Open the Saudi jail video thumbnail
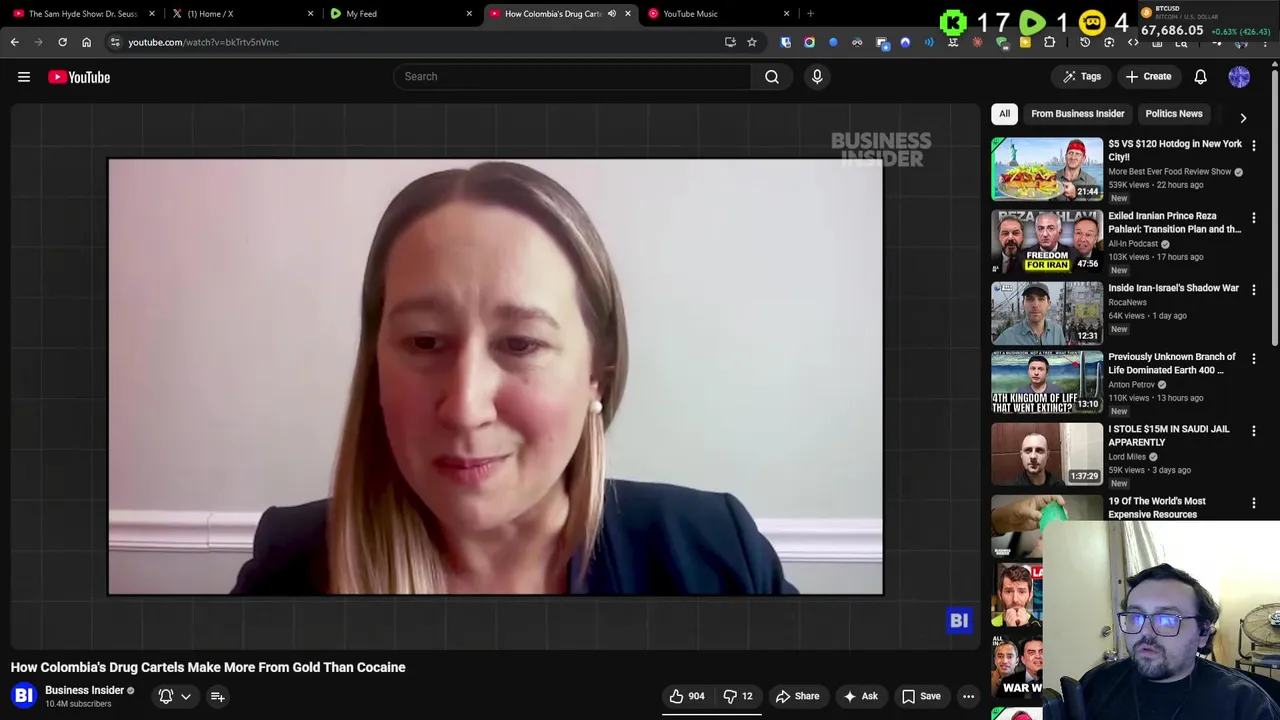 pyautogui.click(x=1047, y=454)
